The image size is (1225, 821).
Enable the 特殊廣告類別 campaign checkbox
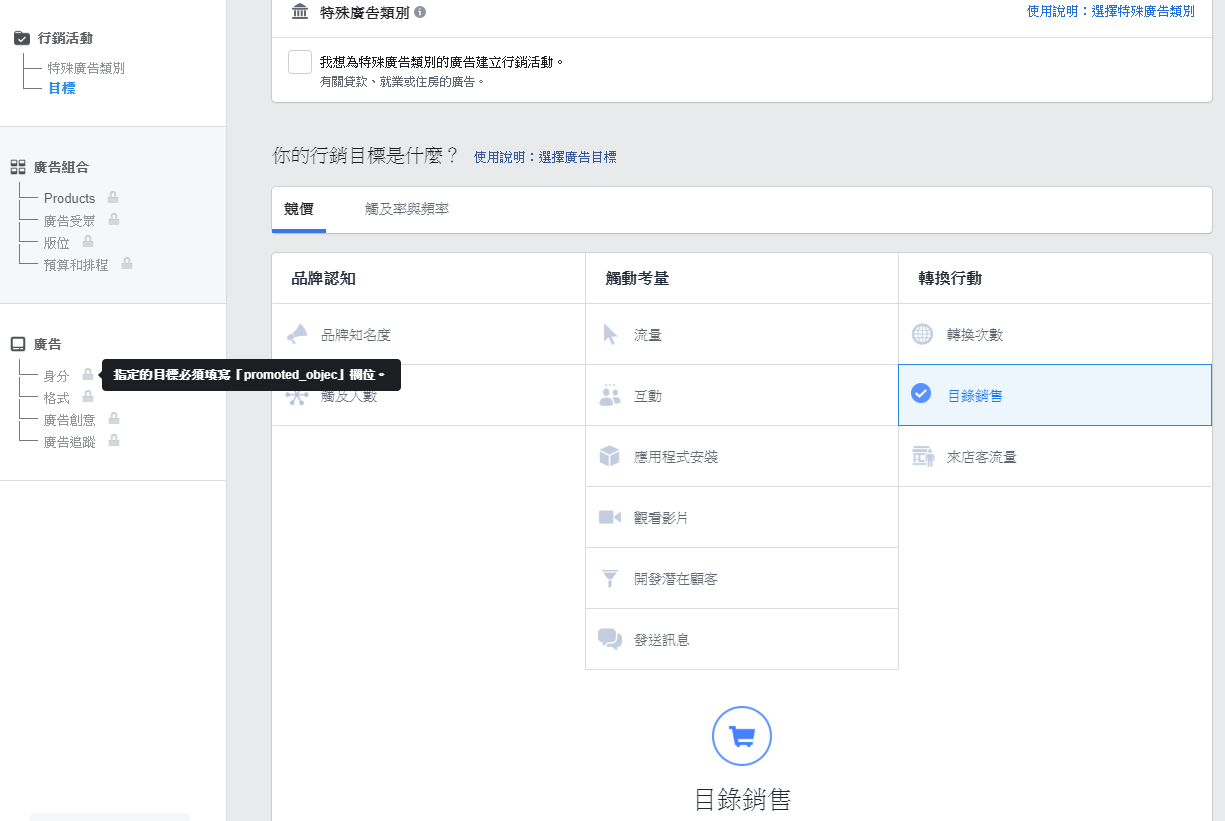[x=299, y=61]
